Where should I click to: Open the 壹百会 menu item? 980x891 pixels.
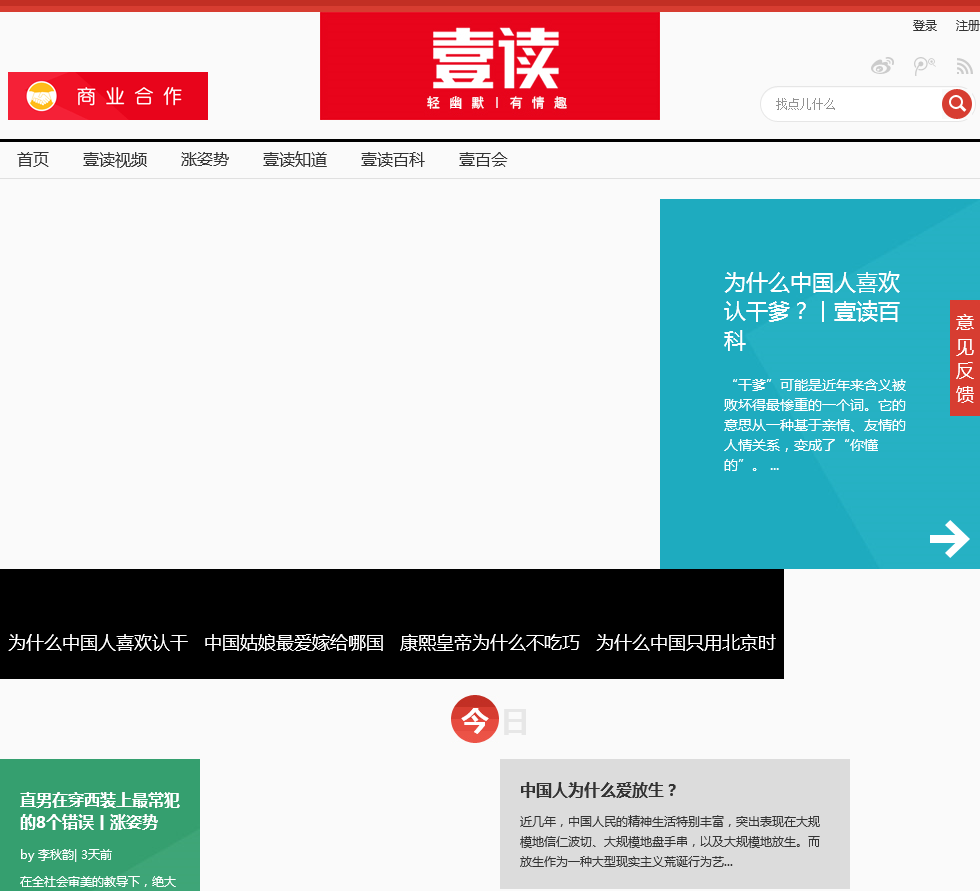(483, 160)
